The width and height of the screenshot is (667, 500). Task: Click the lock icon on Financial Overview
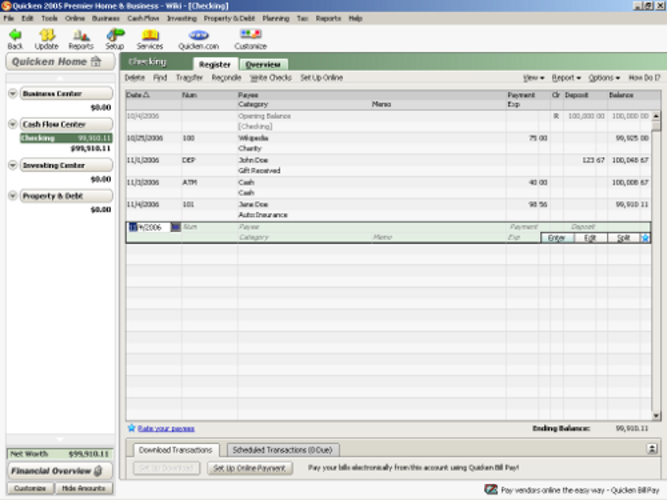pyautogui.click(x=98, y=471)
